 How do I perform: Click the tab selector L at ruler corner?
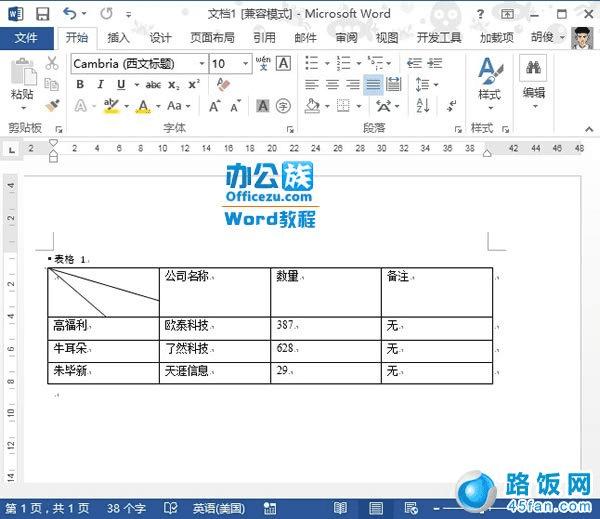click(x=12, y=150)
